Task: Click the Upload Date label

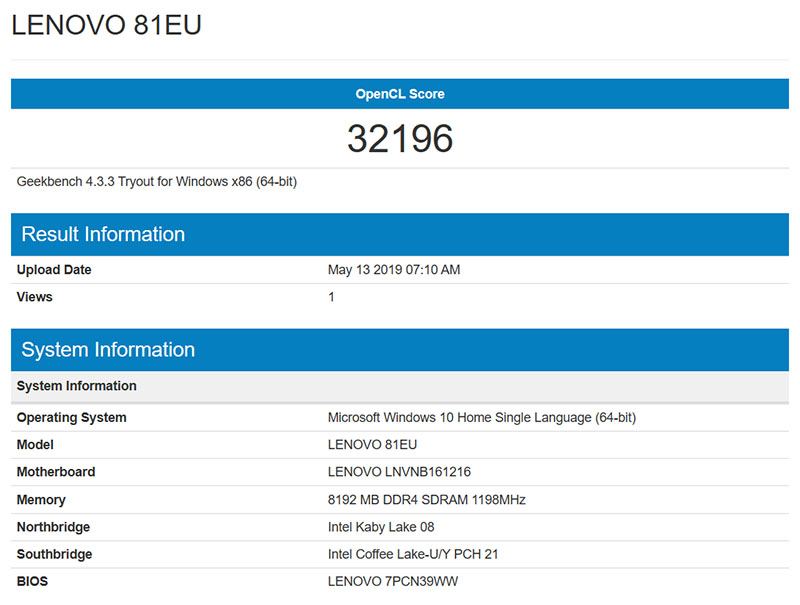Action: (54, 270)
